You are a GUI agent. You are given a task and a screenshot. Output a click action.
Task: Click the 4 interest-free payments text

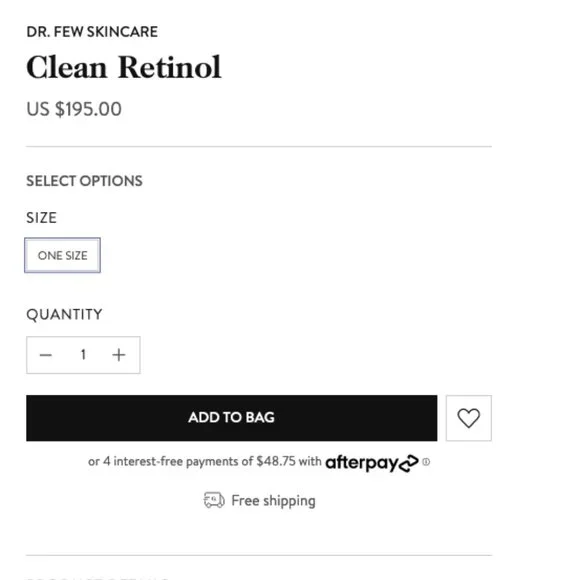click(x=171, y=462)
